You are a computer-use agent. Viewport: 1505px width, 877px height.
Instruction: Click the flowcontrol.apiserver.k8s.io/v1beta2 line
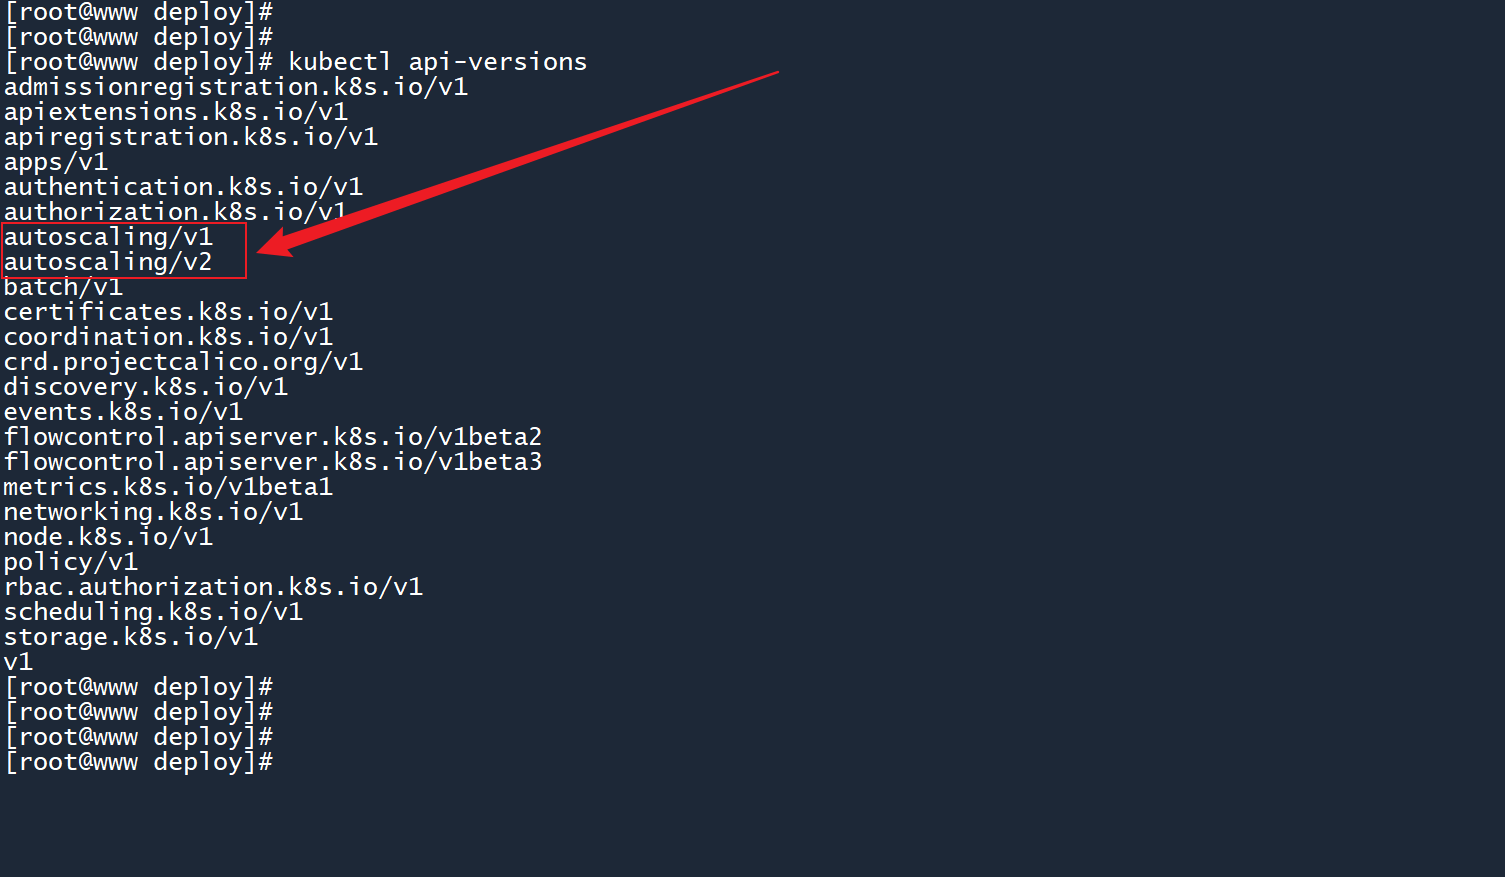(273, 437)
